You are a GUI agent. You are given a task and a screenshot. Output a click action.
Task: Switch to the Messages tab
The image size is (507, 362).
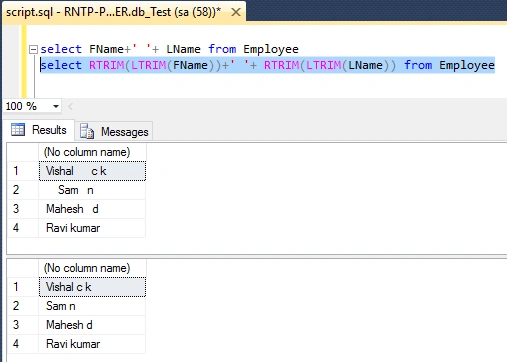tap(115, 132)
